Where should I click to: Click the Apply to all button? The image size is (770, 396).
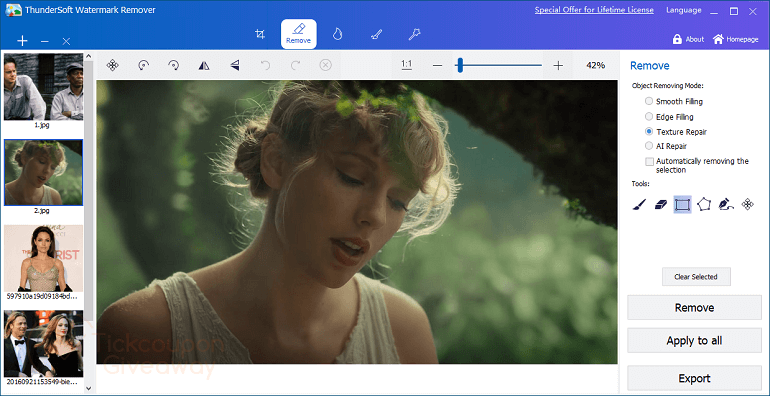pos(694,341)
